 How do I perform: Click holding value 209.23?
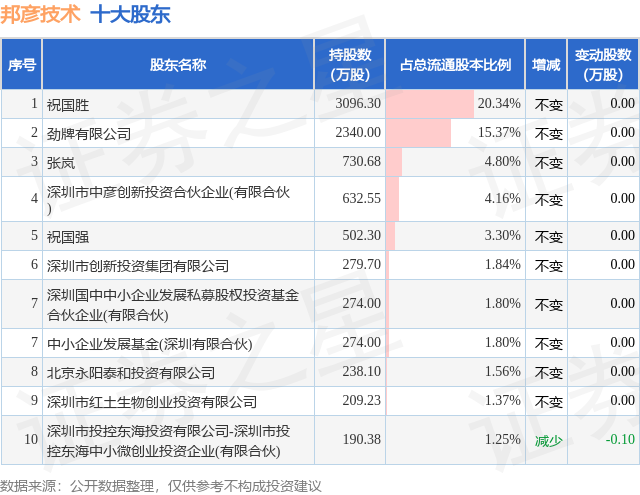(x=362, y=400)
